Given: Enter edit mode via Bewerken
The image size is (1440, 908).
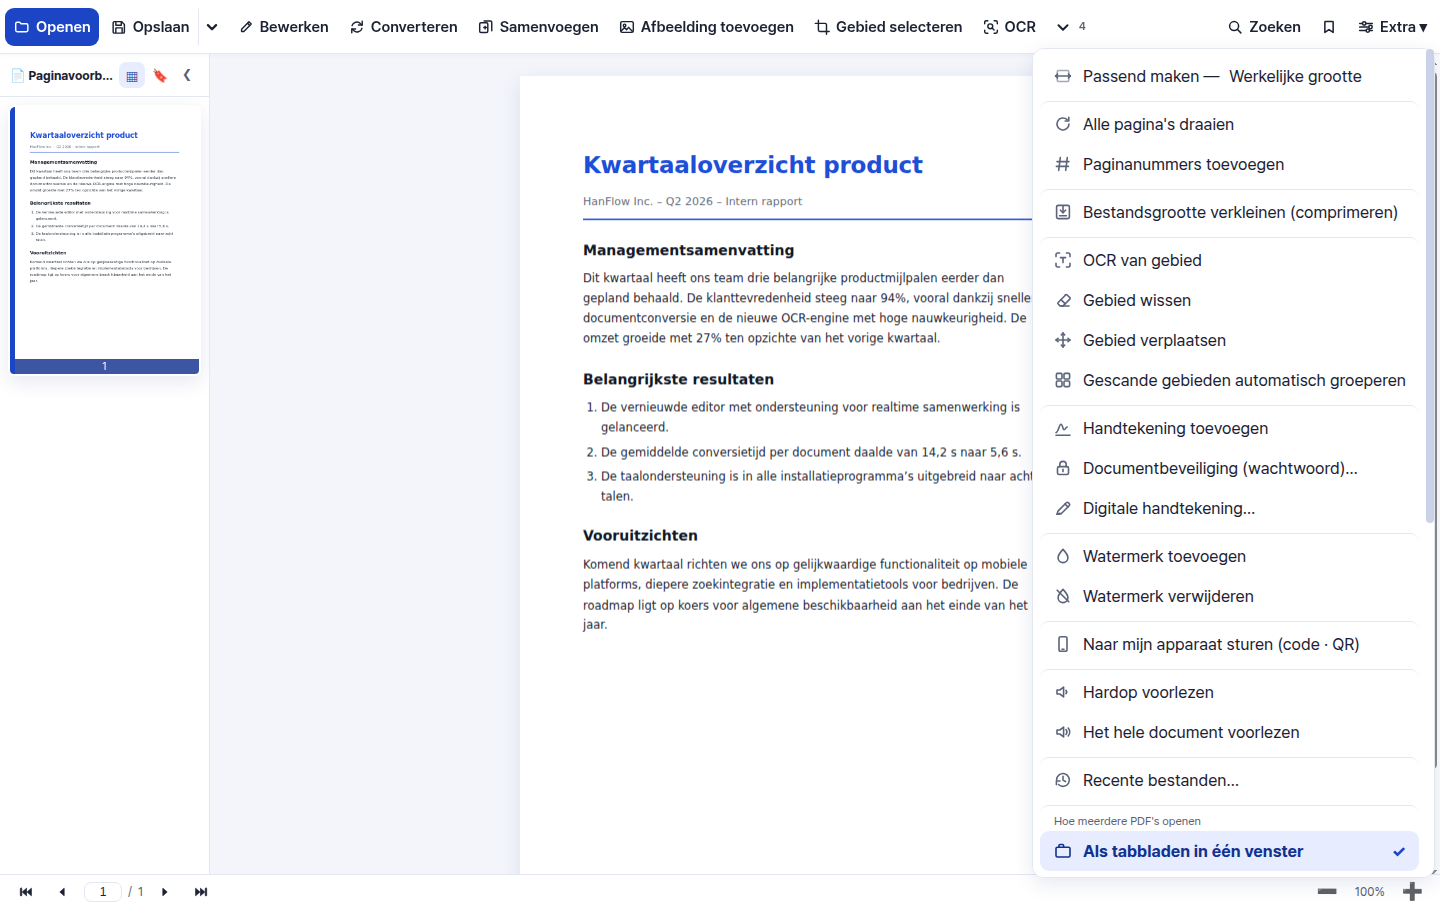Looking at the screenshot, I should (284, 27).
